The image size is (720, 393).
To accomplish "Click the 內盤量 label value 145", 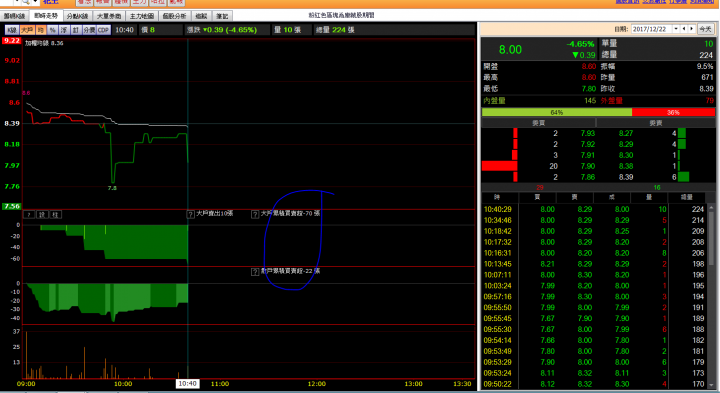I will (x=590, y=101).
